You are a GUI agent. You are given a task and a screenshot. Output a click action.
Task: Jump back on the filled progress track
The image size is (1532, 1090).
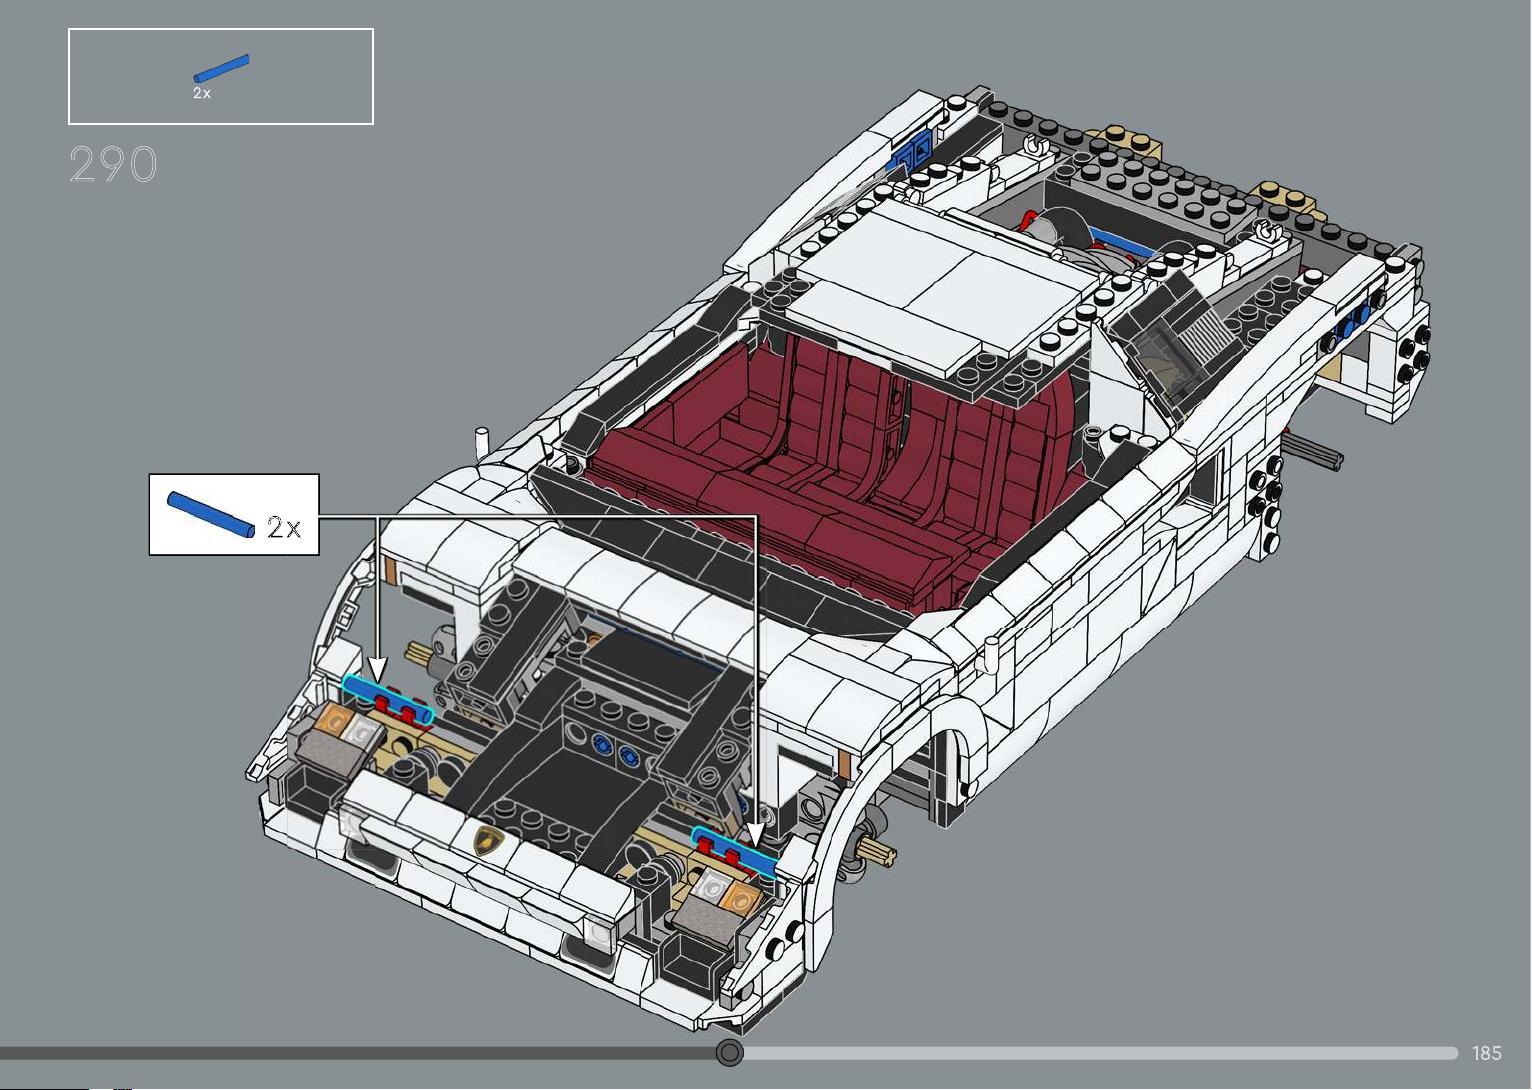point(358,1052)
